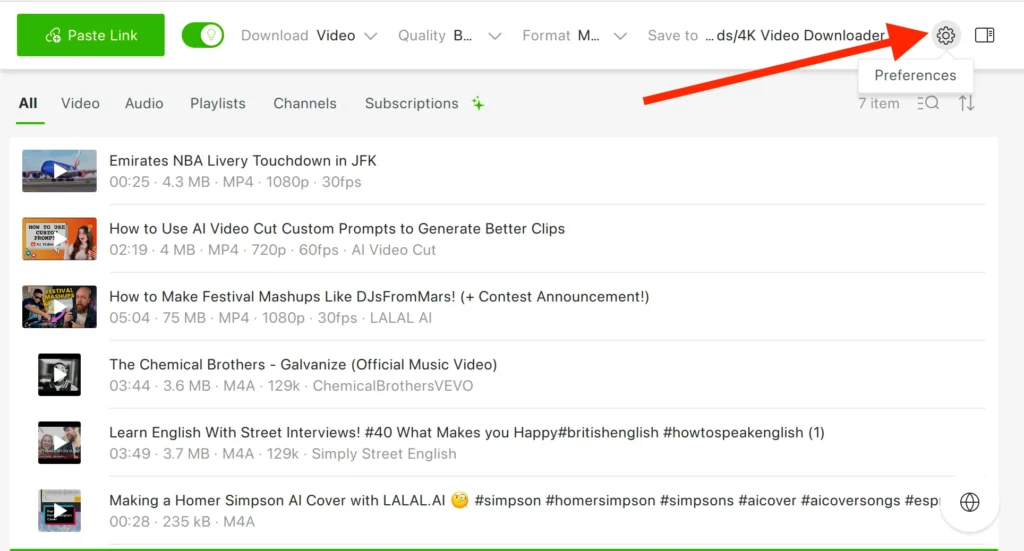The height and width of the screenshot is (551, 1024).
Task: Select 'How to Make Festival Mashups' title
Action: (379, 296)
